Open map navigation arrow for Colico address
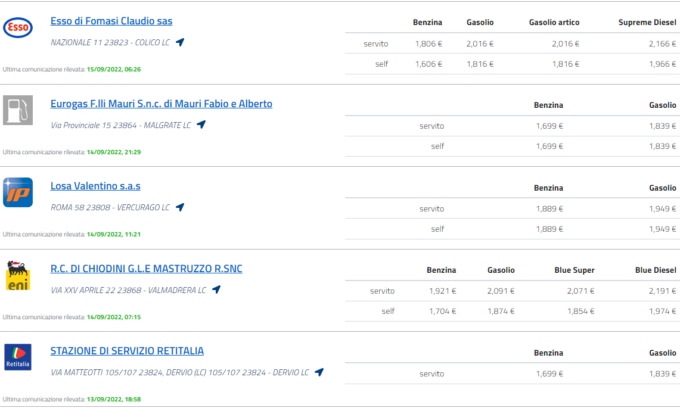 pos(180,42)
